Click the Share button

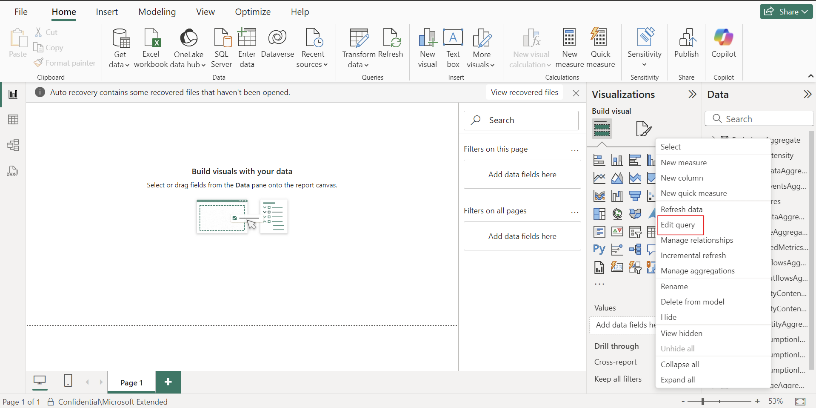[785, 11]
